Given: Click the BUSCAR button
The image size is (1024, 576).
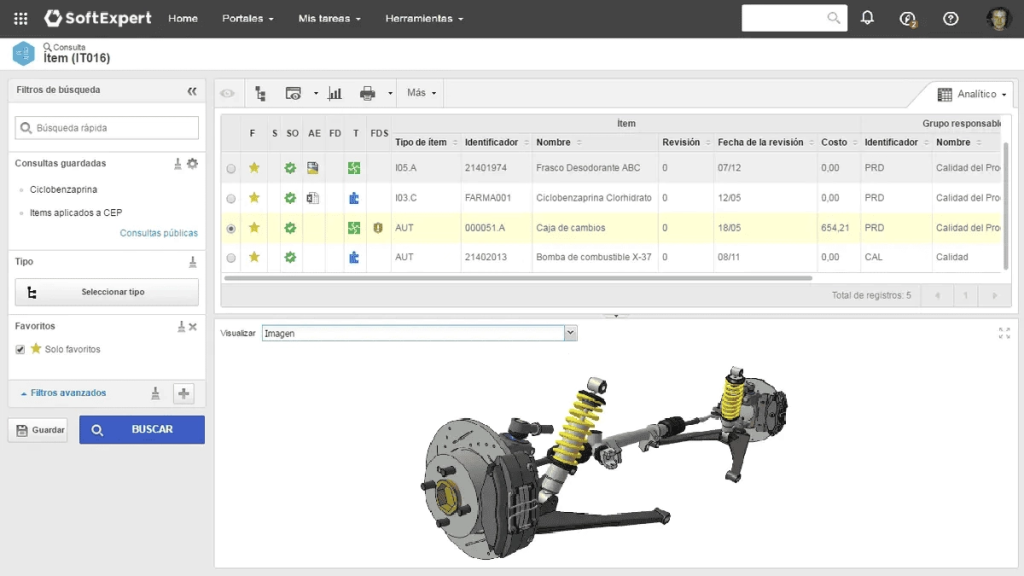Looking at the screenshot, I should coord(142,430).
